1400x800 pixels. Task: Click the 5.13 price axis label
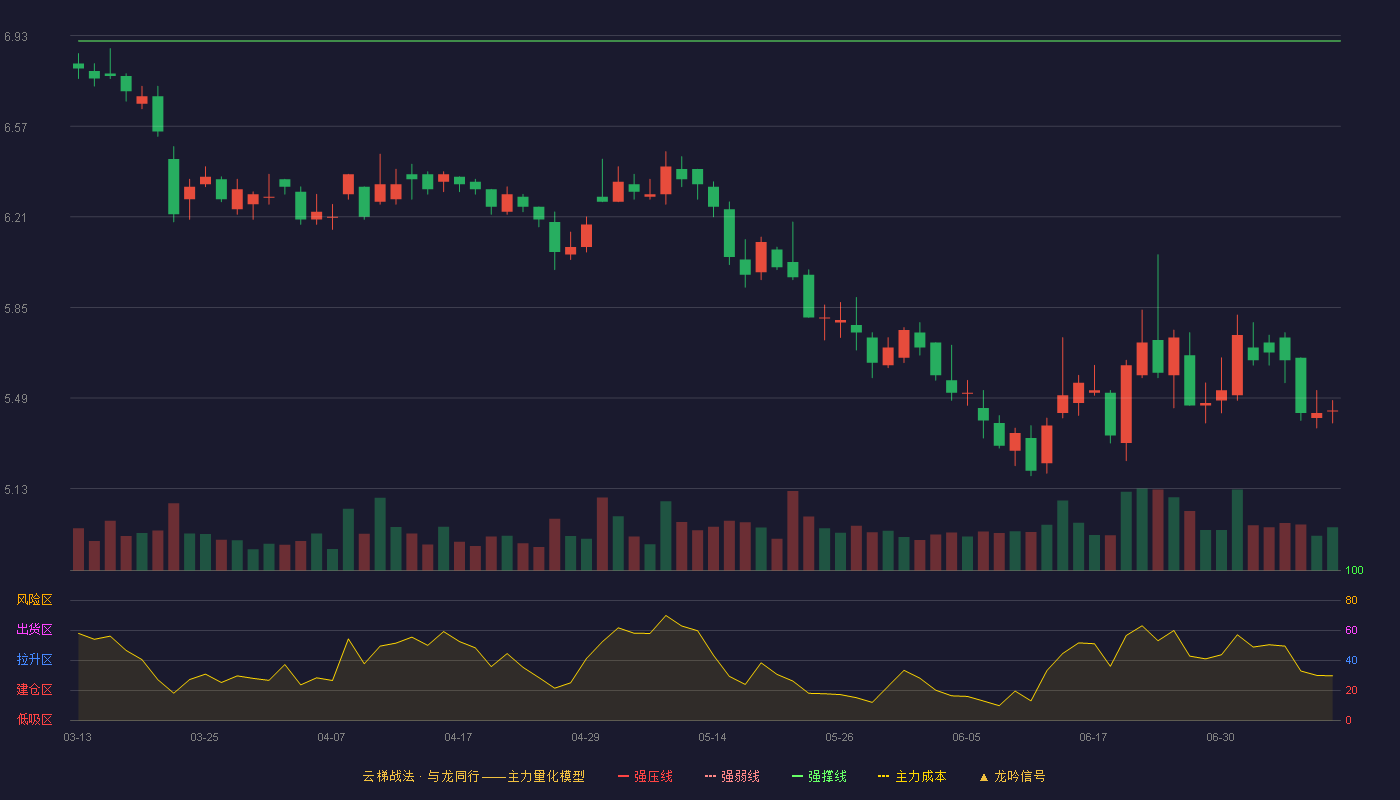[x=16, y=490]
